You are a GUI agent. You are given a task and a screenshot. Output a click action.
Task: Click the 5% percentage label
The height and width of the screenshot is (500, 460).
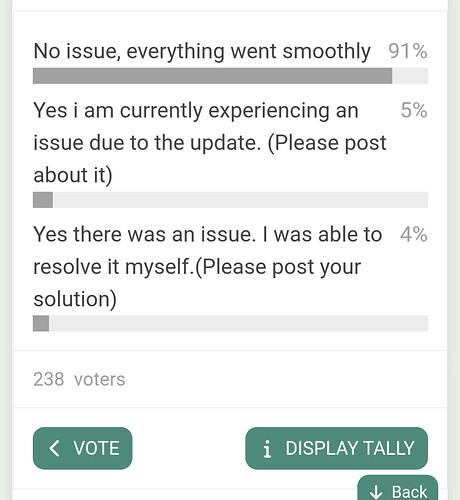(414, 110)
